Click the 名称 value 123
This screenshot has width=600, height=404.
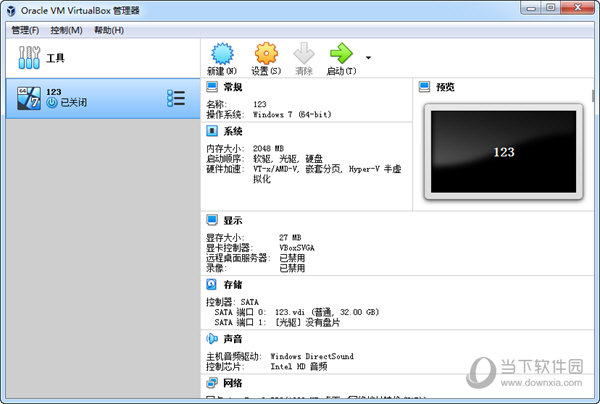point(259,104)
